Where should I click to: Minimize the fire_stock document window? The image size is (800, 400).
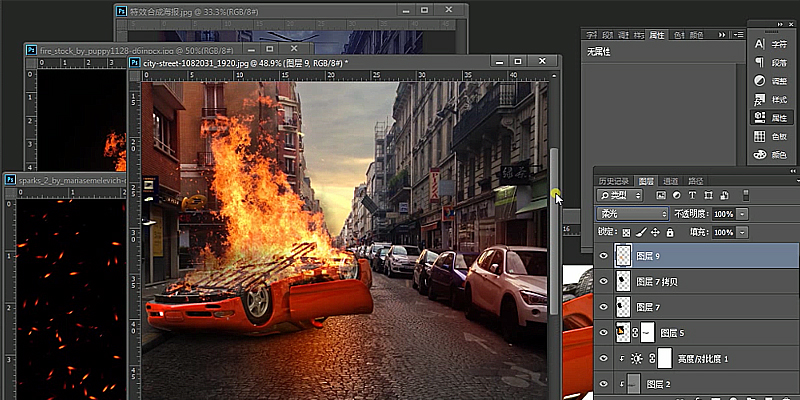(x=251, y=48)
